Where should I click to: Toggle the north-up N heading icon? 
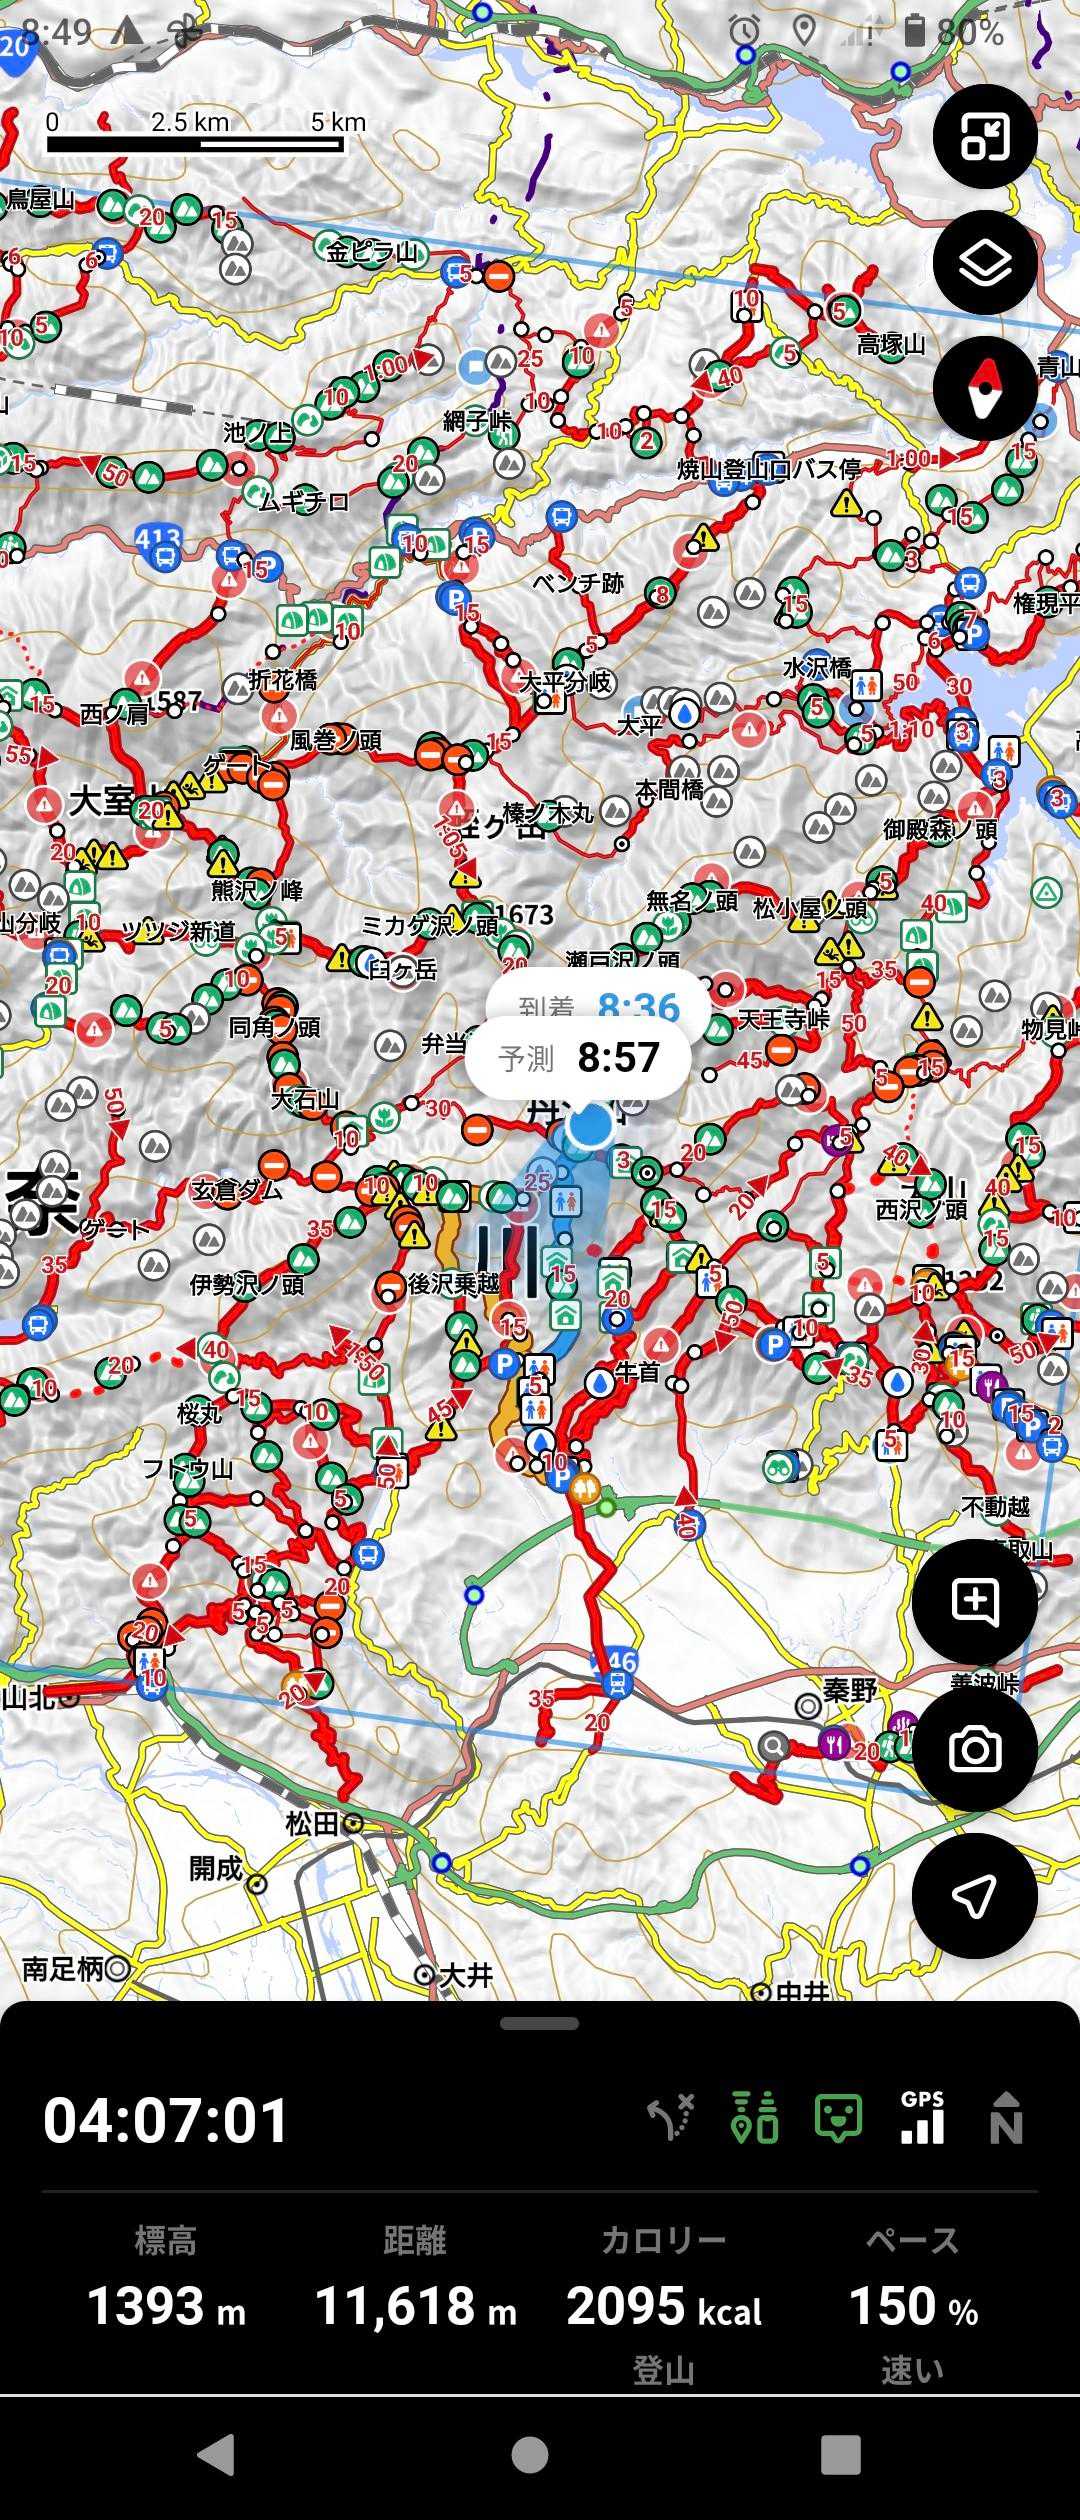click(x=1005, y=2118)
